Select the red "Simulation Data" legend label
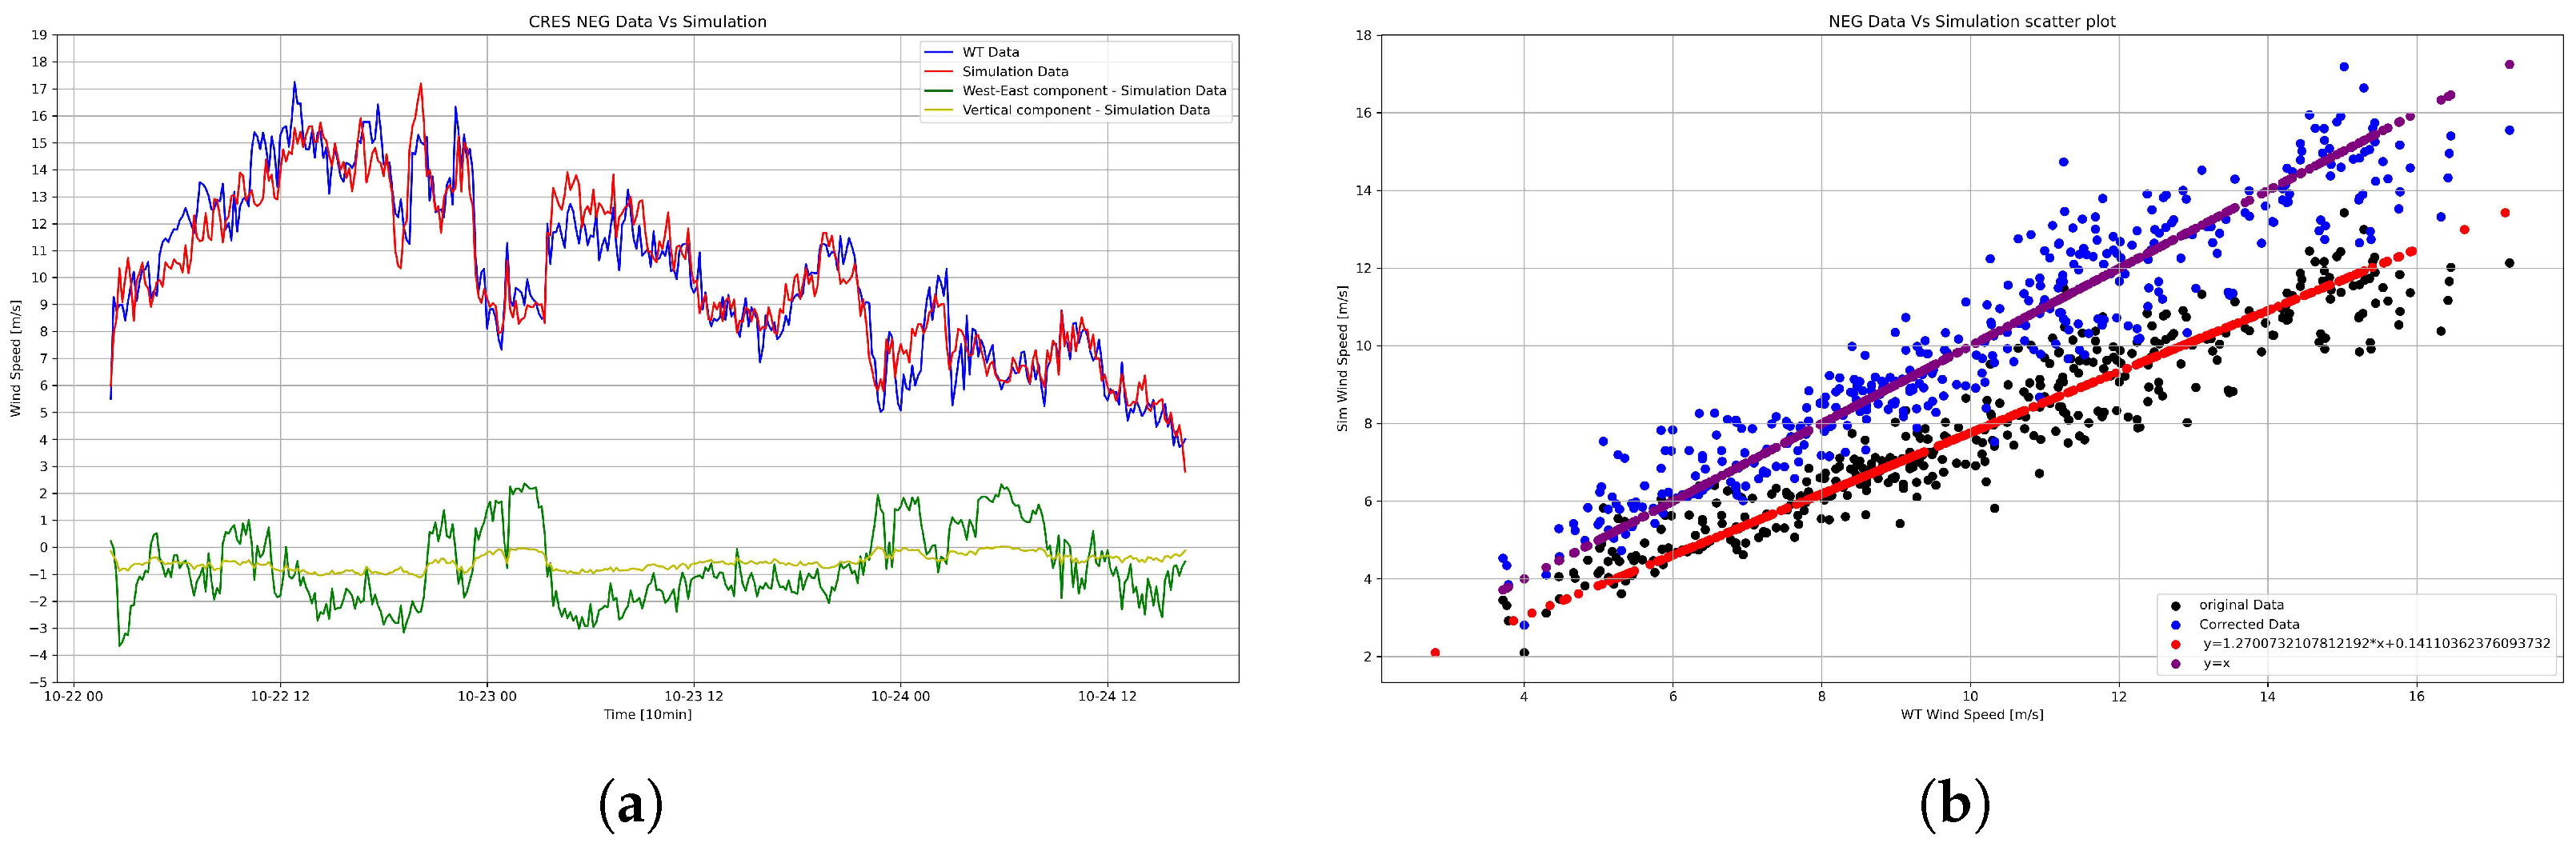Screen dimensions: 2576x851 [1015, 71]
